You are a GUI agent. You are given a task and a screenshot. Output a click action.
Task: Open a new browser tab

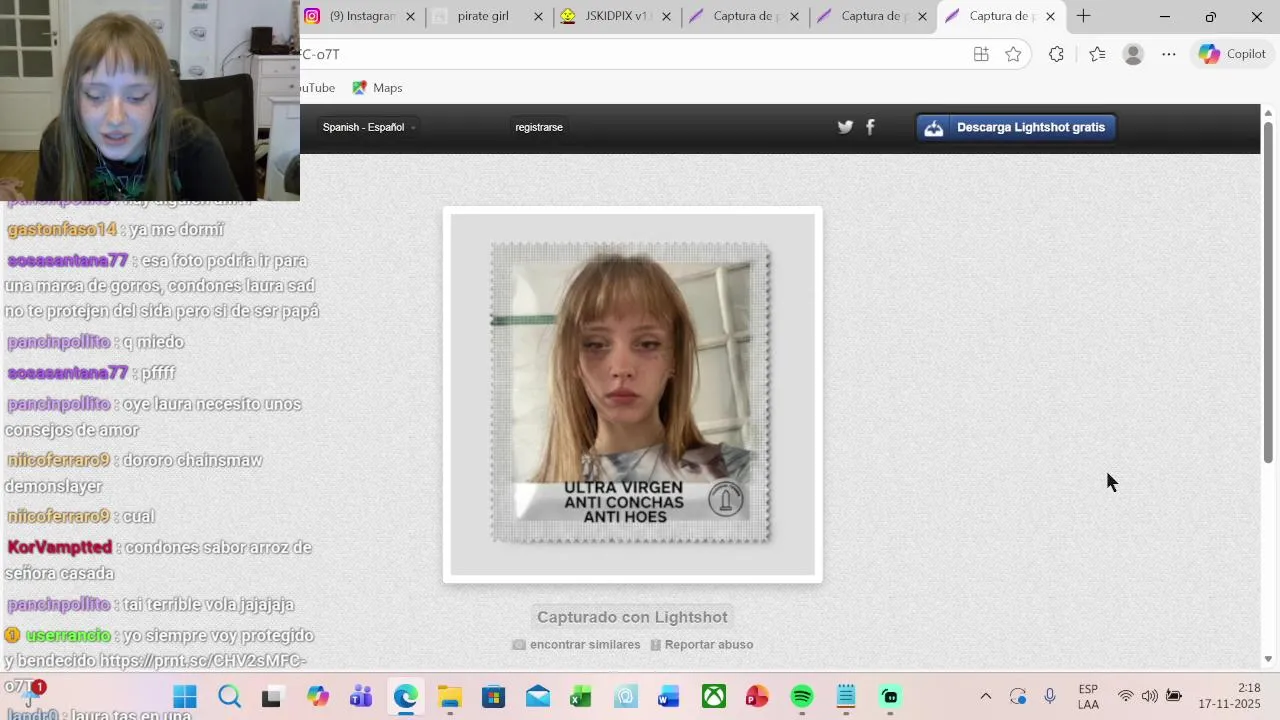click(1083, 16)
